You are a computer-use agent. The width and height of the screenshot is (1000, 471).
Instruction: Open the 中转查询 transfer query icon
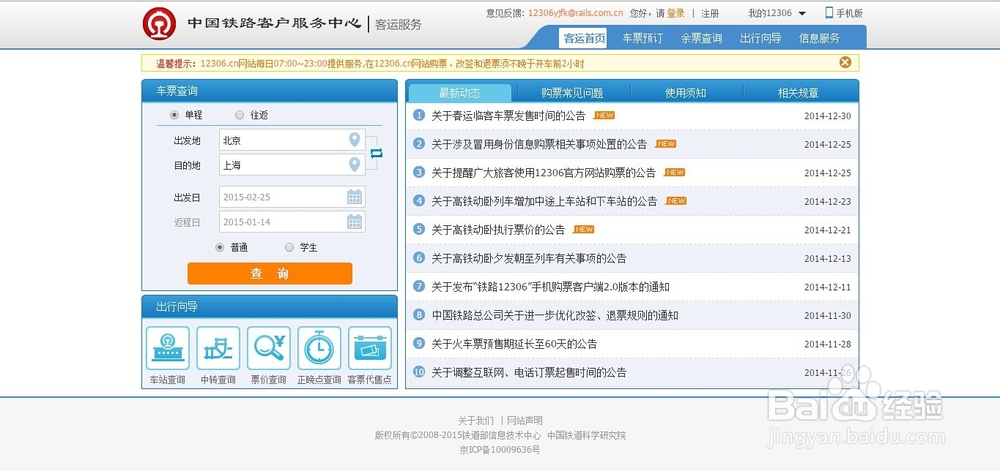coord(218,348)
